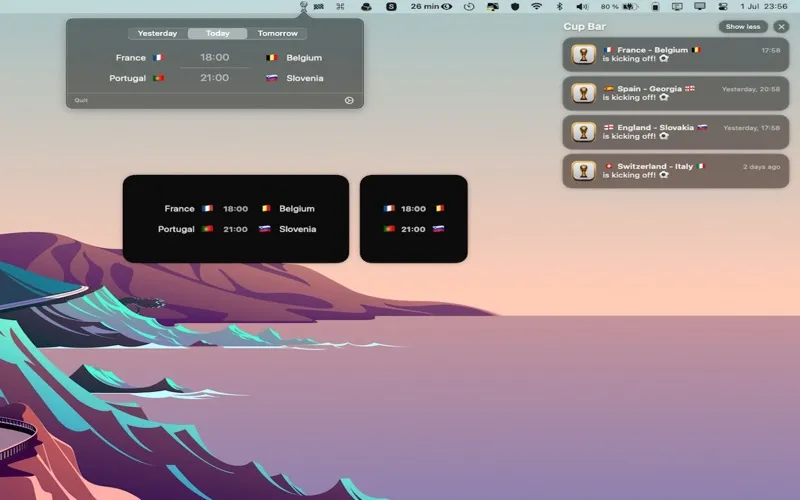Click Portugal in the wide desktop widget
The image size is (800, 500).
tap(176, 229)
